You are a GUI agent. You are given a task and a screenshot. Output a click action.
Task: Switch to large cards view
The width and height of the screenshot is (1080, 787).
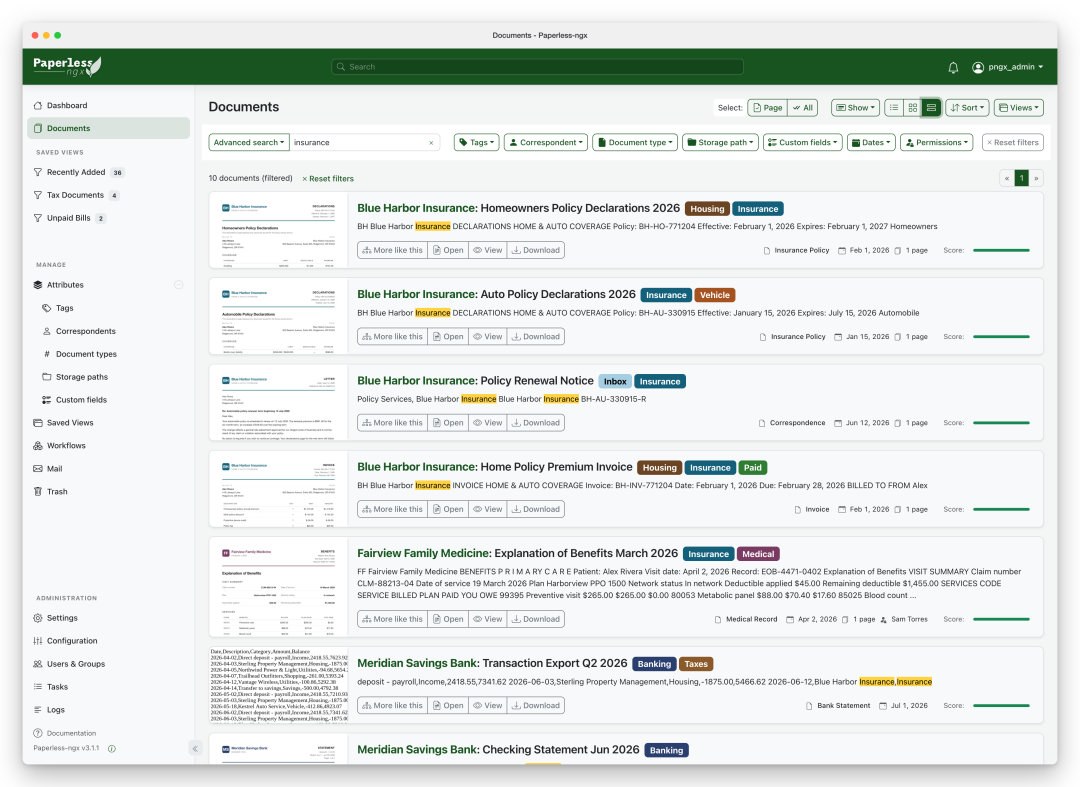[x=931, y=107]
